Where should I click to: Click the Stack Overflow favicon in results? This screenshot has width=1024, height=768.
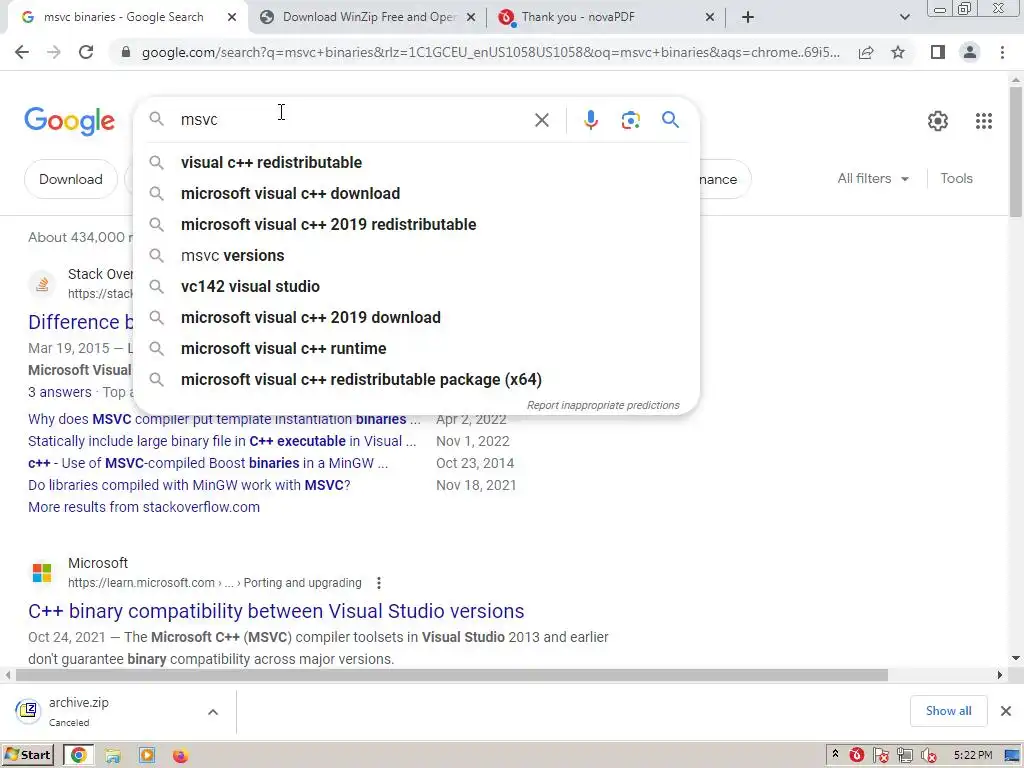pyautogui.click(x=42, y=284)
